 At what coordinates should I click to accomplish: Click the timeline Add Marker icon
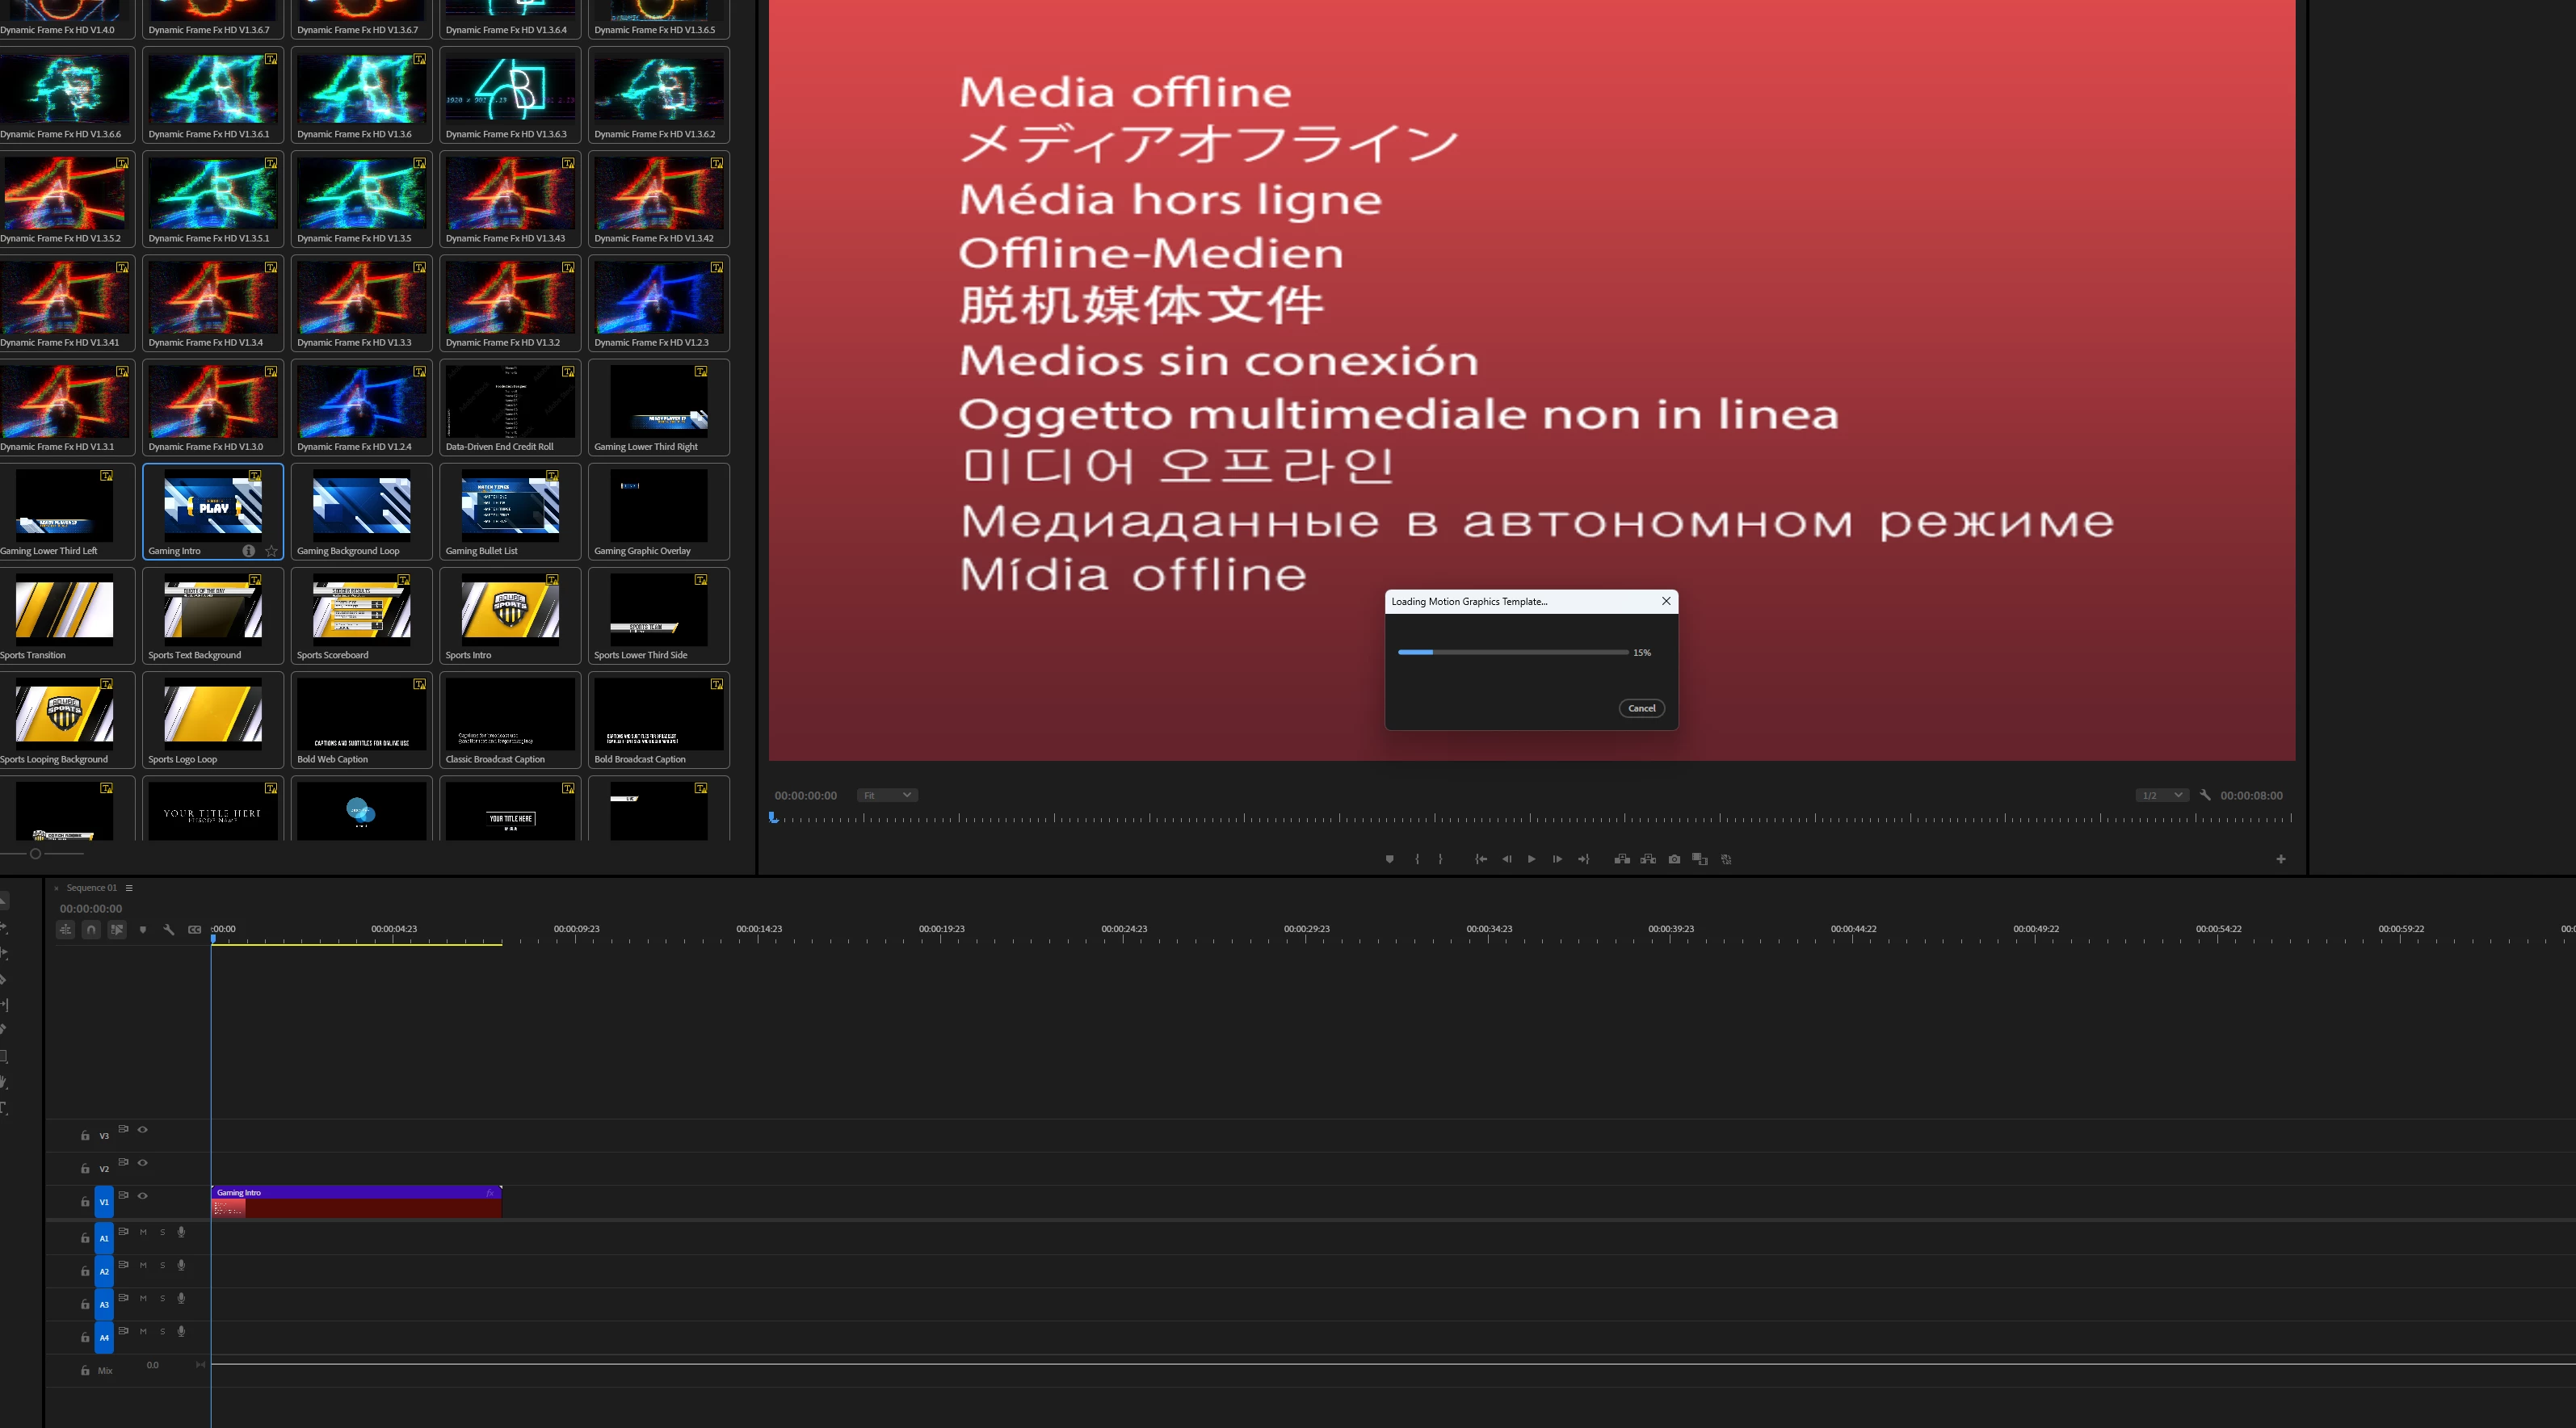point(143,930)
